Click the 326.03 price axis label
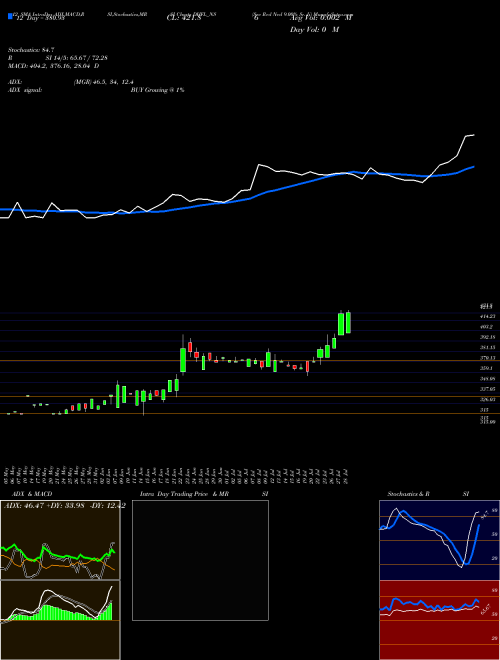500x660 pixels. [x=488, y=399]
